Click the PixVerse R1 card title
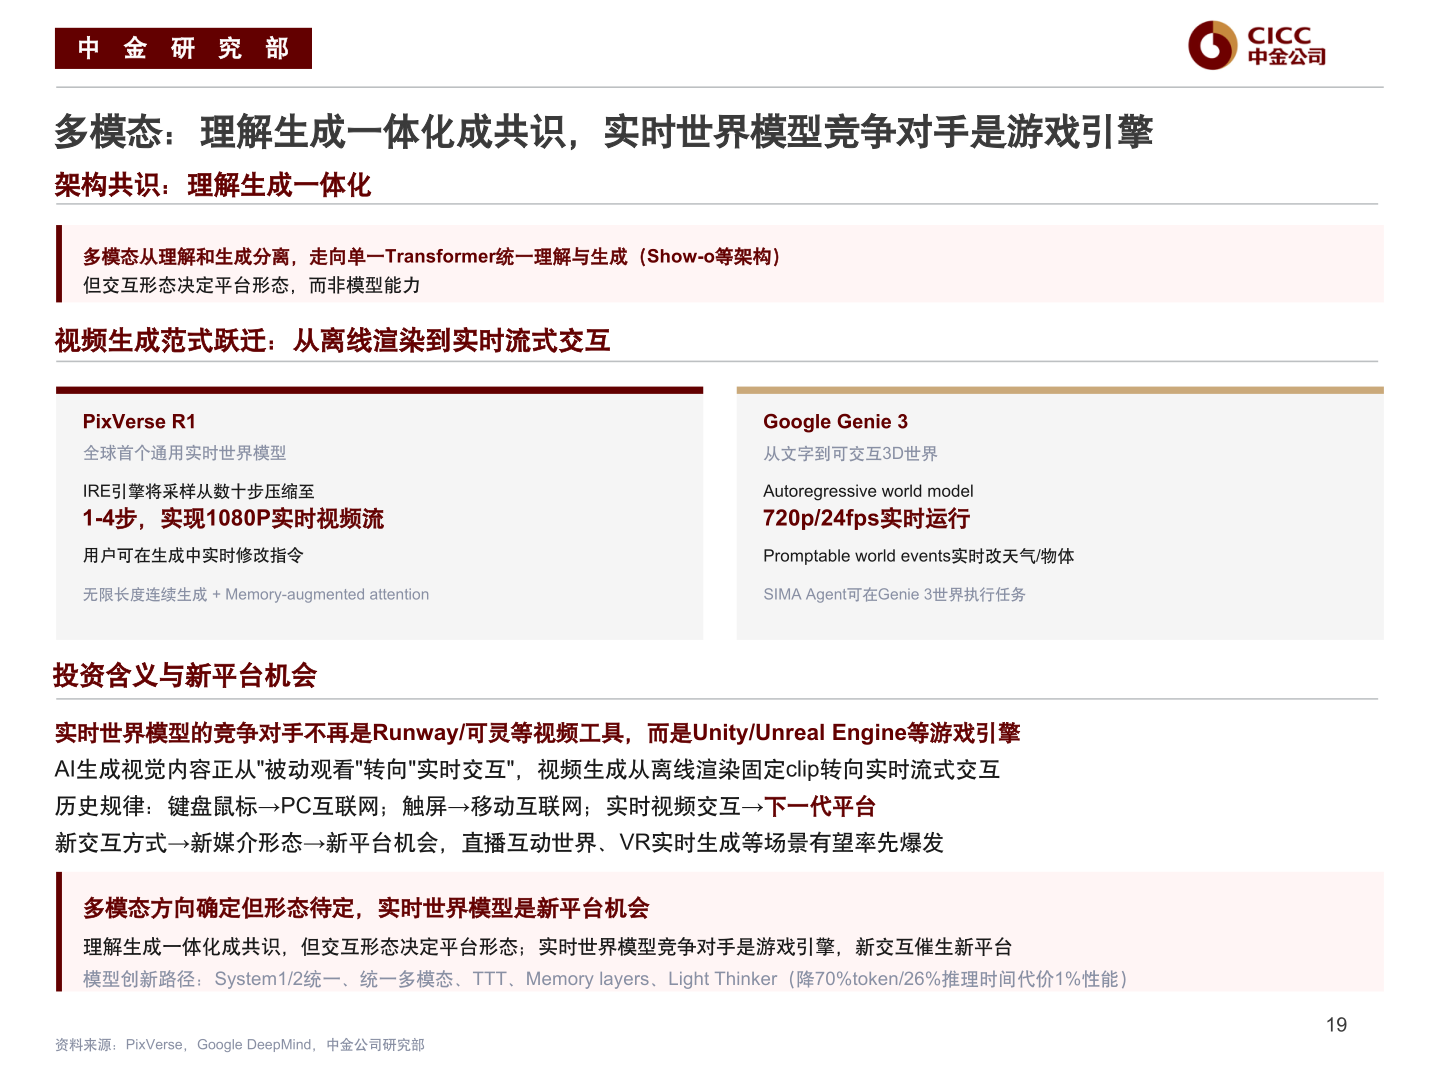Image resolution: width=1440 pixels, height=1080 pixels. coord(139,421)
